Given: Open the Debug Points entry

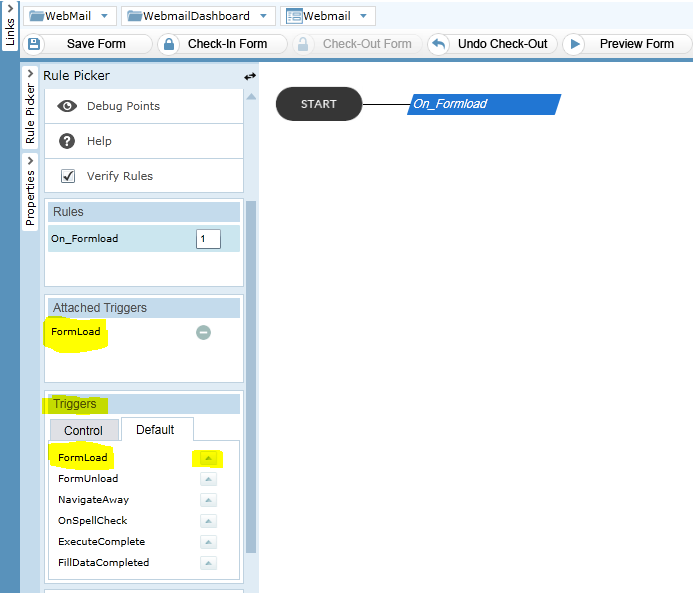Looking at the screenshot, I should pyautogui.click(x=144, y=106).
